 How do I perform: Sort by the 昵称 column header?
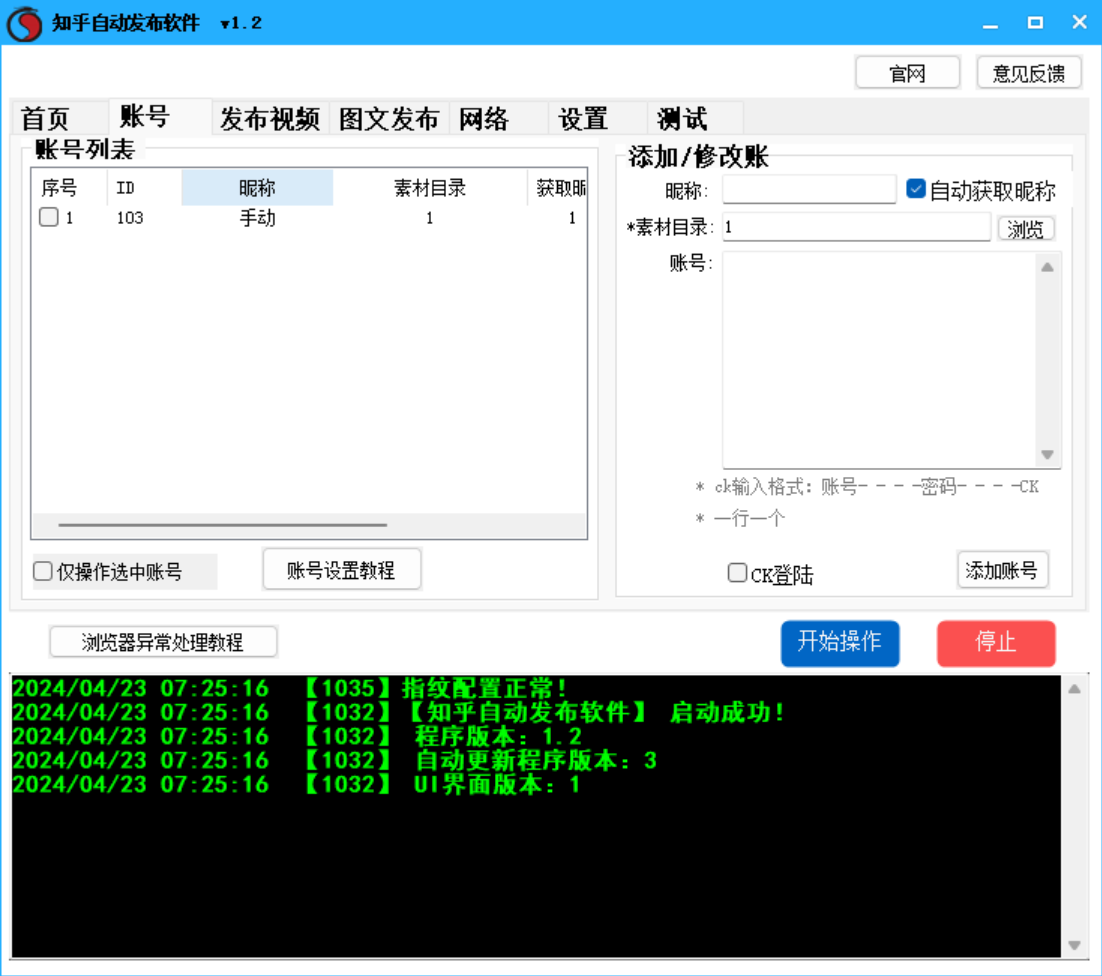(x=257, y=188)
